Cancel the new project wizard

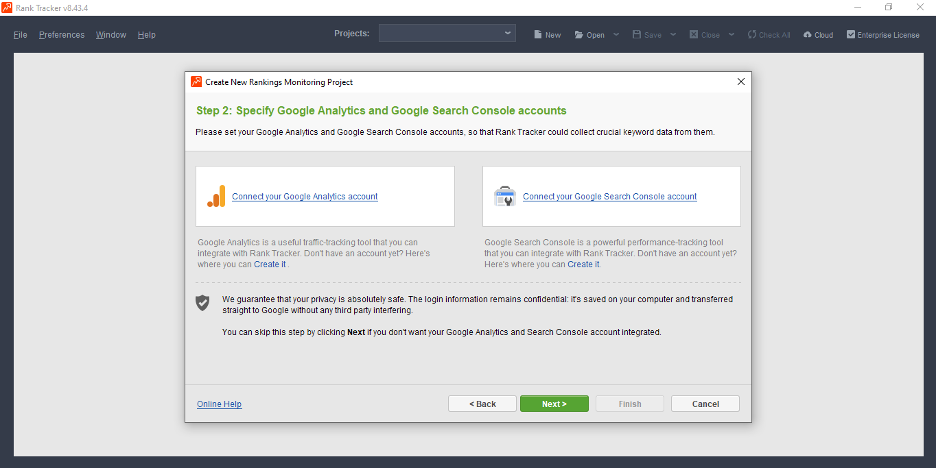[705, 404]
